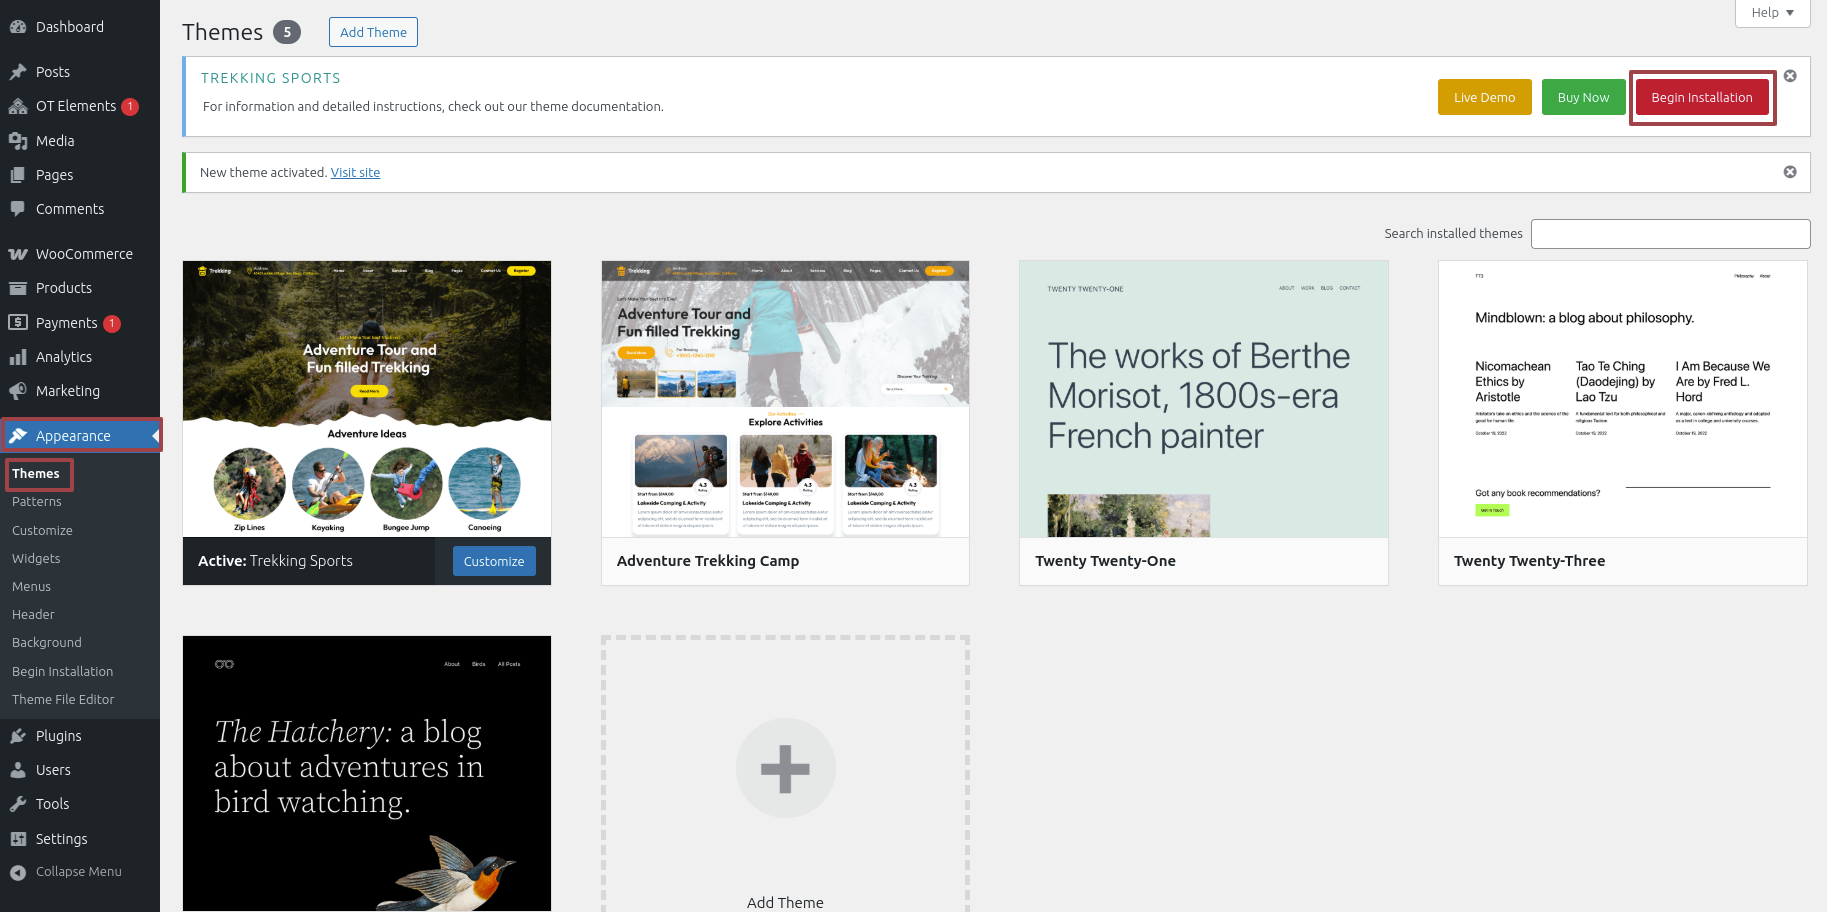Follow the Visit site link
This screenshot has width=1827, height=912.
coord(355,173)
